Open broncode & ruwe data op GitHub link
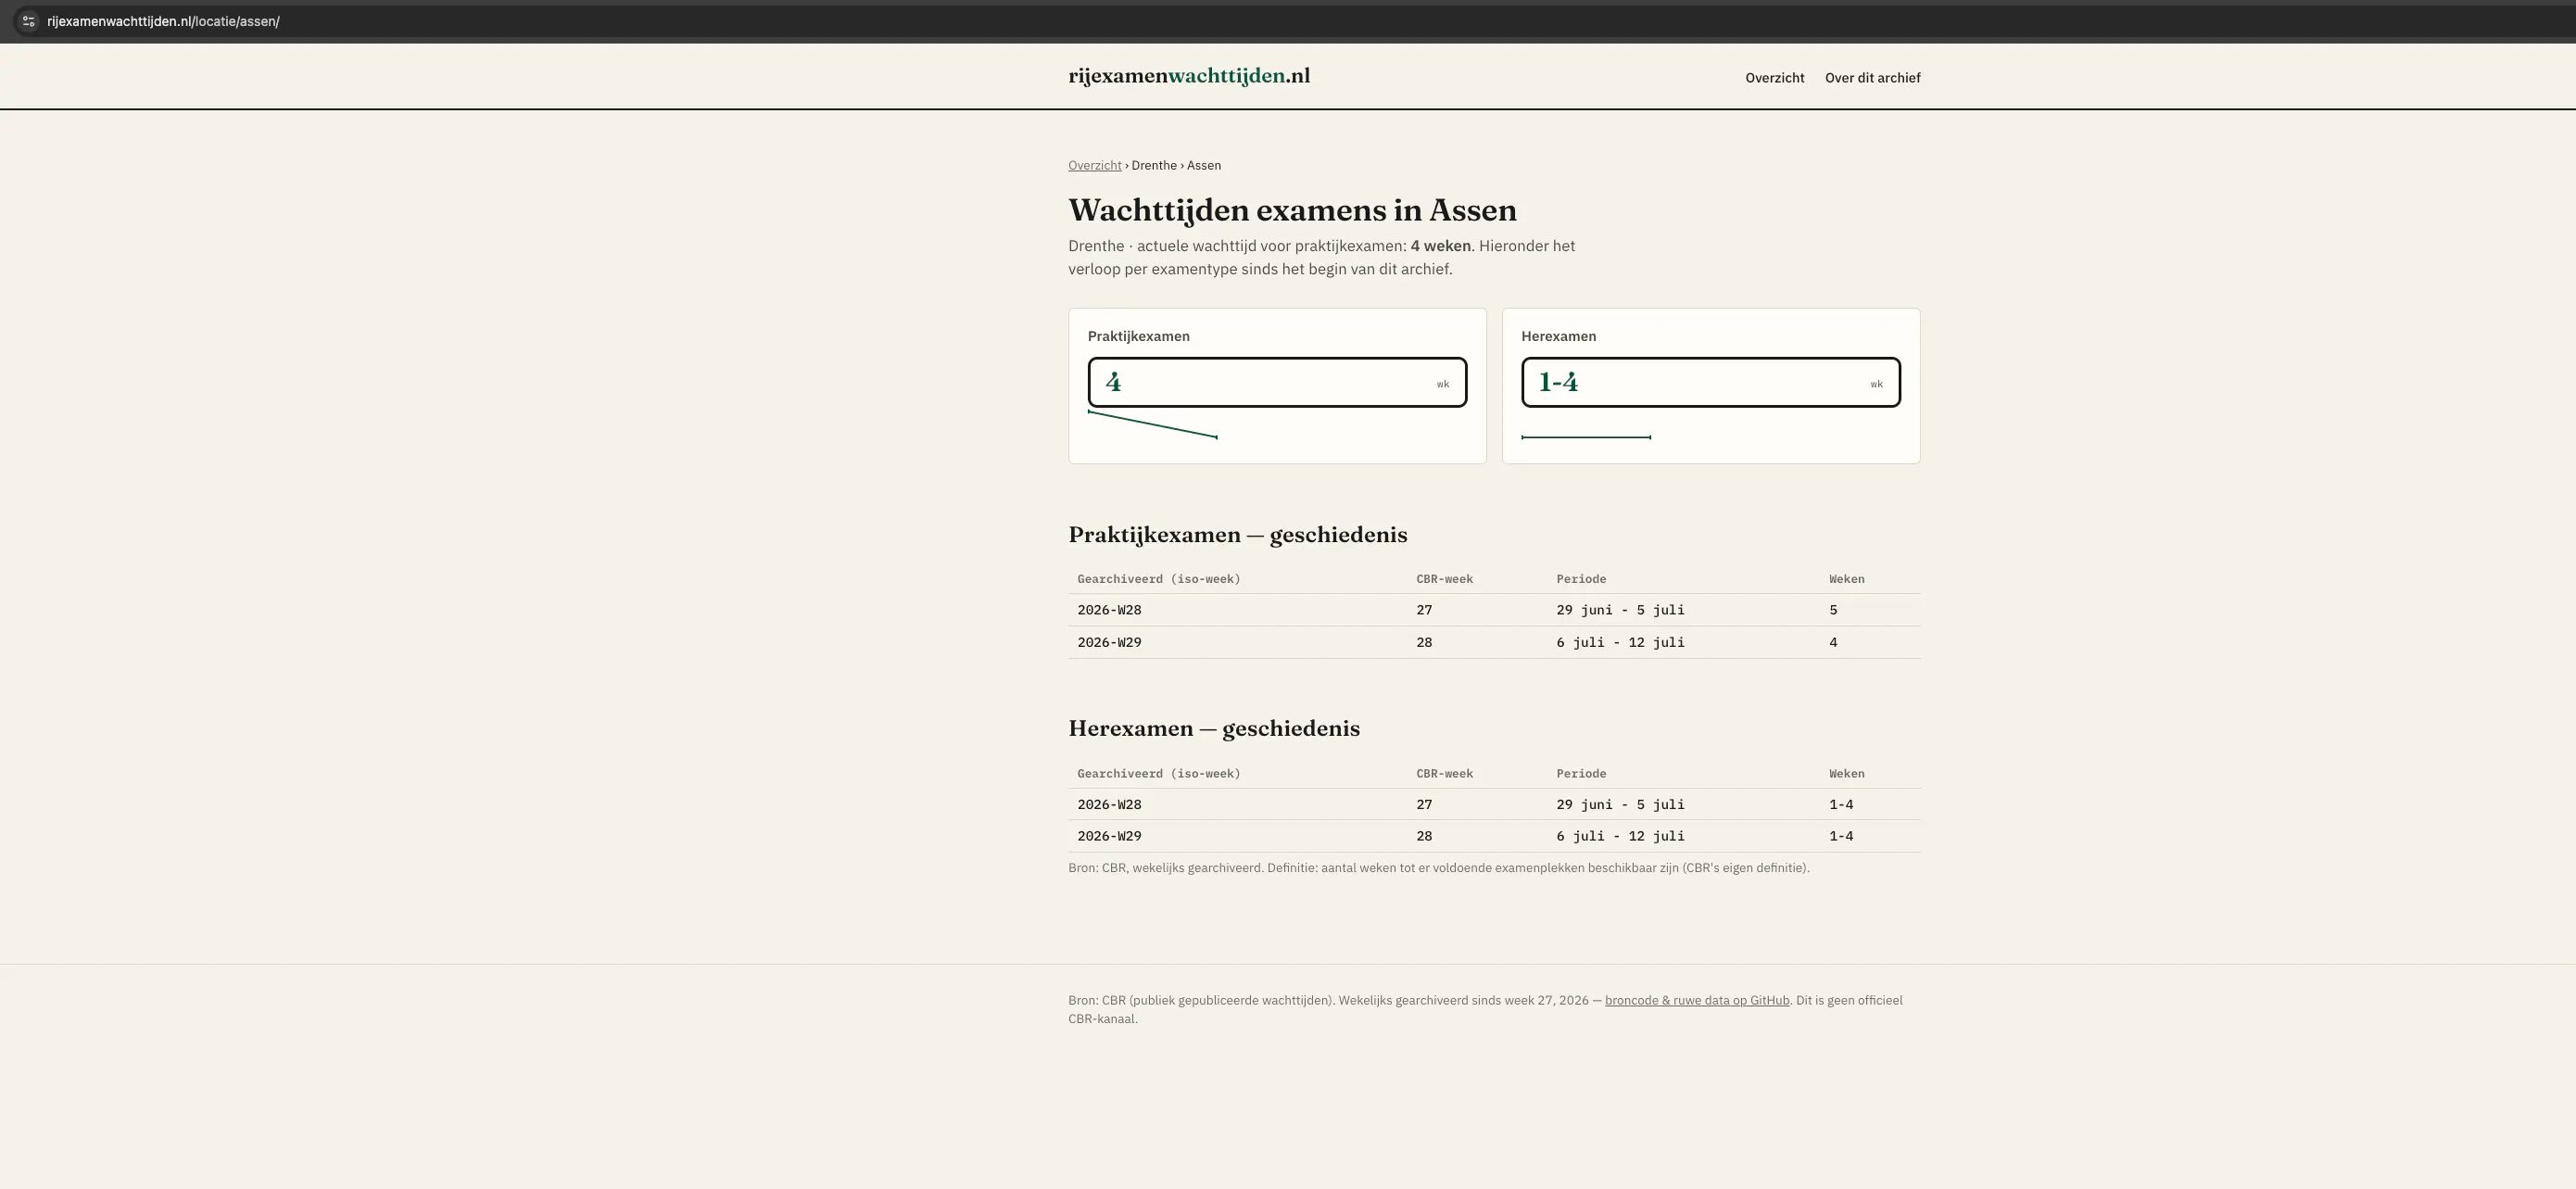 tap(1697, 1000)
